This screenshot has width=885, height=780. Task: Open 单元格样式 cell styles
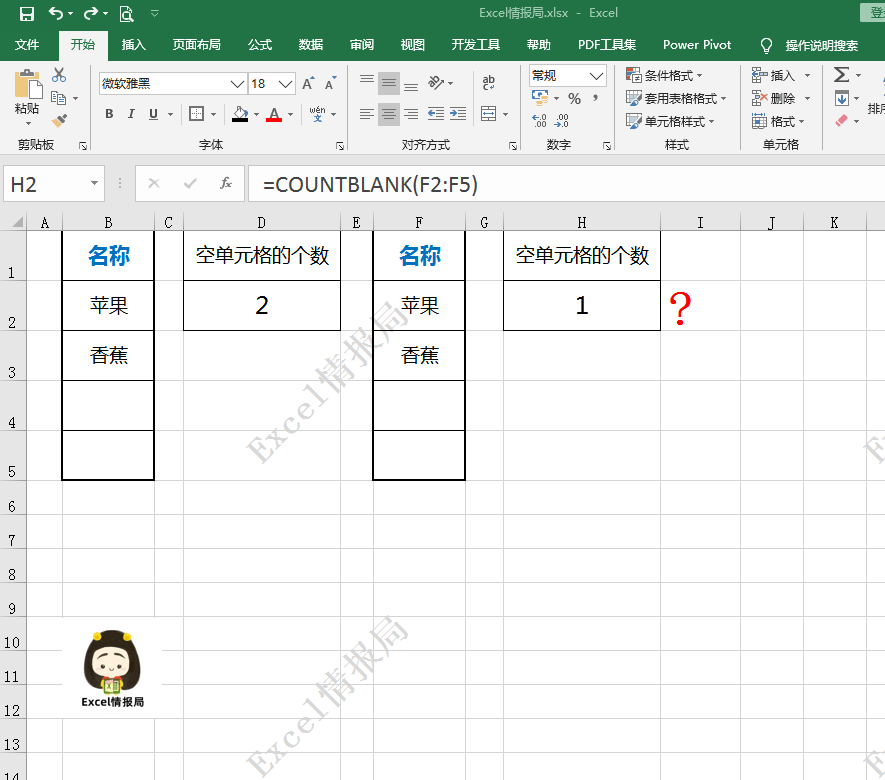click(671, 121)
